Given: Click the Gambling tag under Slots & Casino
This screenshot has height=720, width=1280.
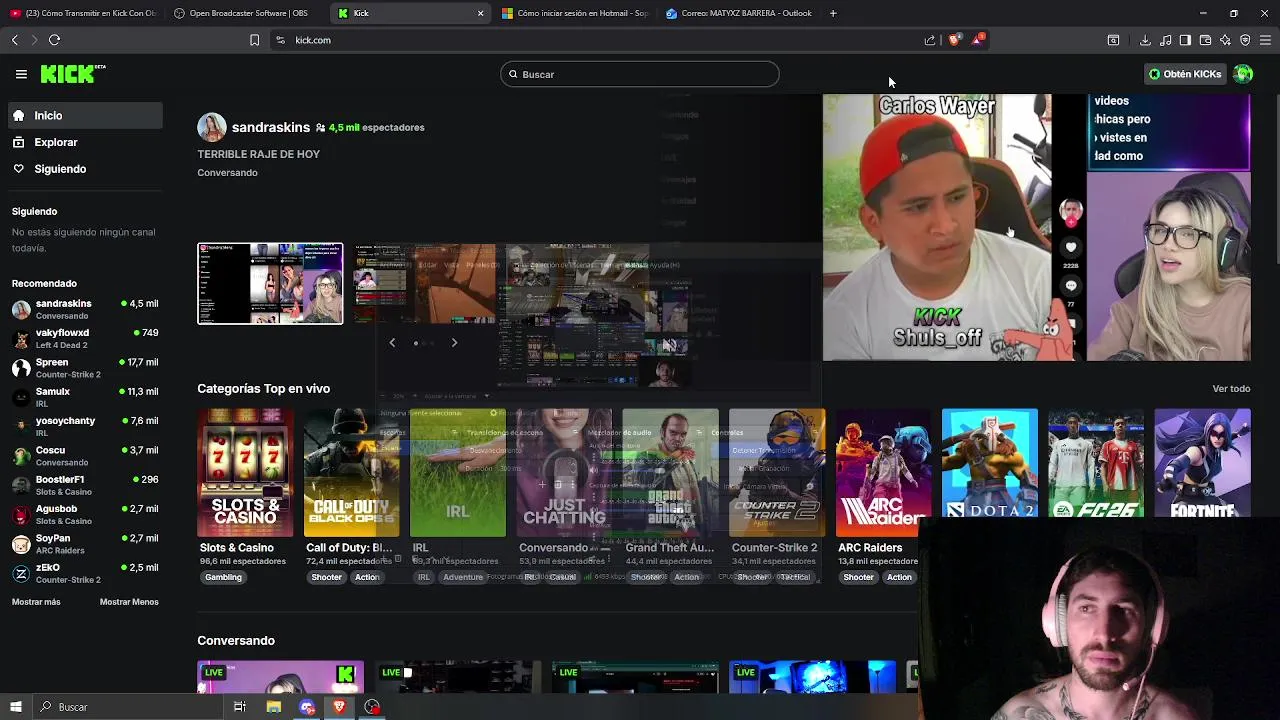Looking at the screenshot, I should (223, 577).
